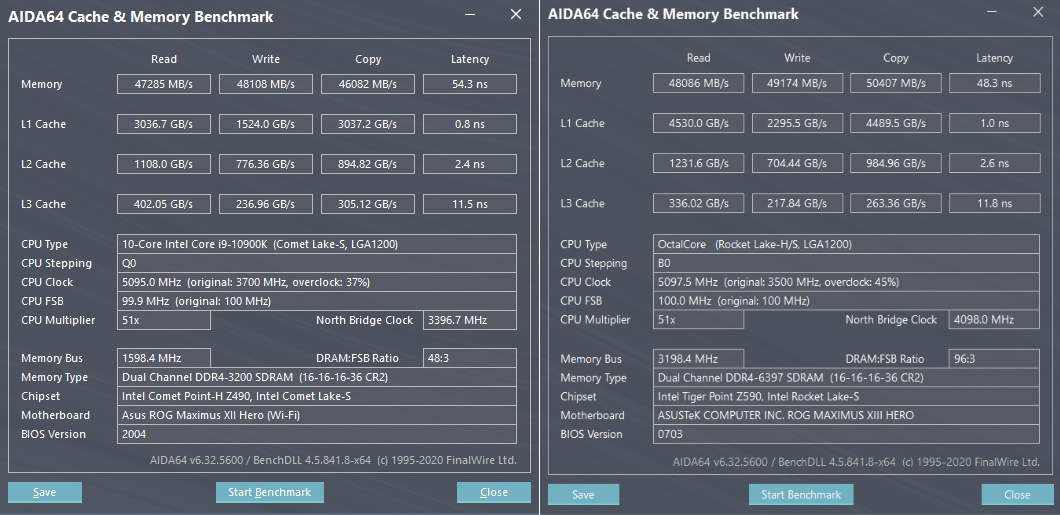Click the 2004 BIOS Version field
Viewport: 1060px width, 515px height.
(x=316, y=434)
